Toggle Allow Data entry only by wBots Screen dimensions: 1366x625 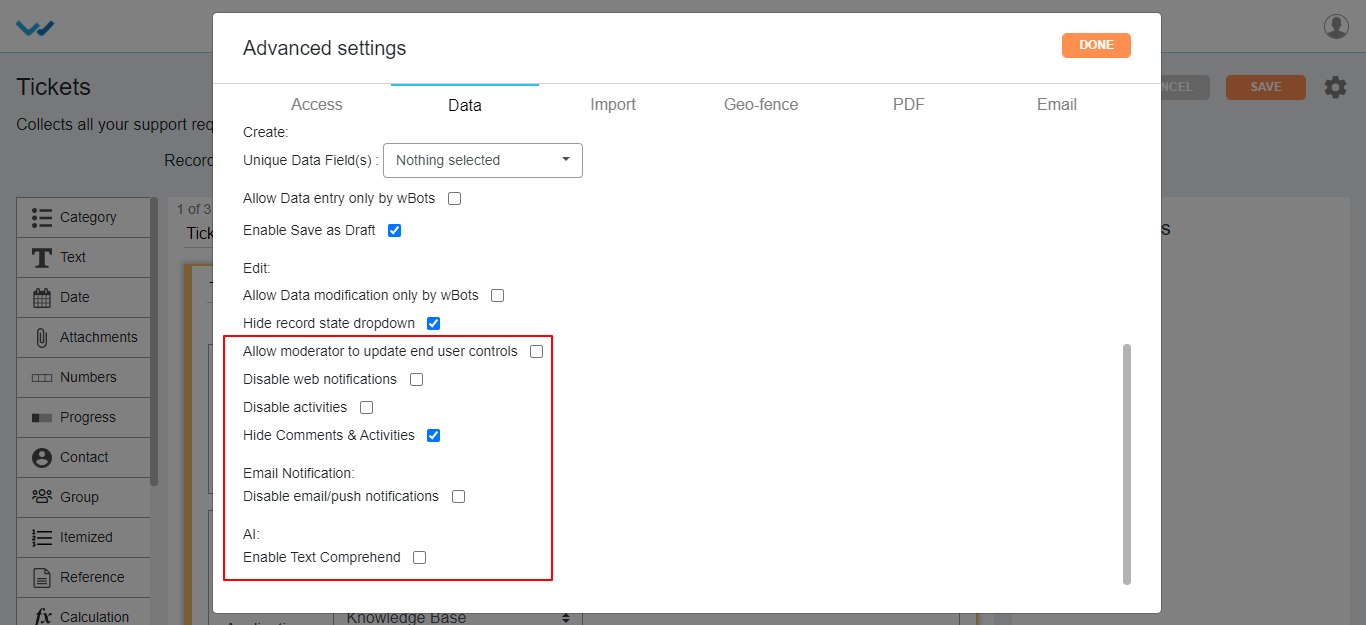click(455, 198)
